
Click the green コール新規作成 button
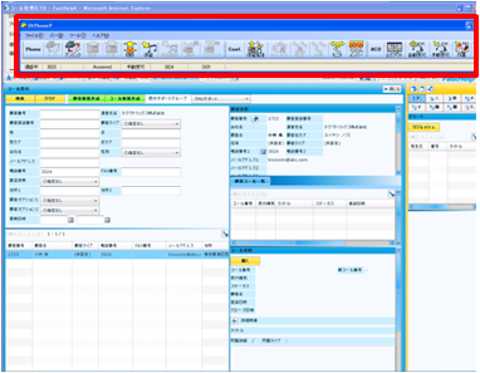[125, 99]
